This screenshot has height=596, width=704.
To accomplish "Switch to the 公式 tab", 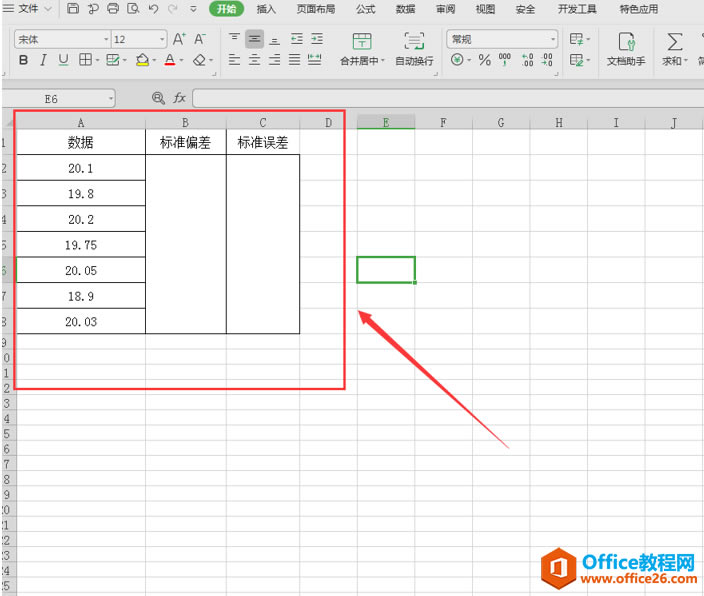I will (x=365, y=9).
